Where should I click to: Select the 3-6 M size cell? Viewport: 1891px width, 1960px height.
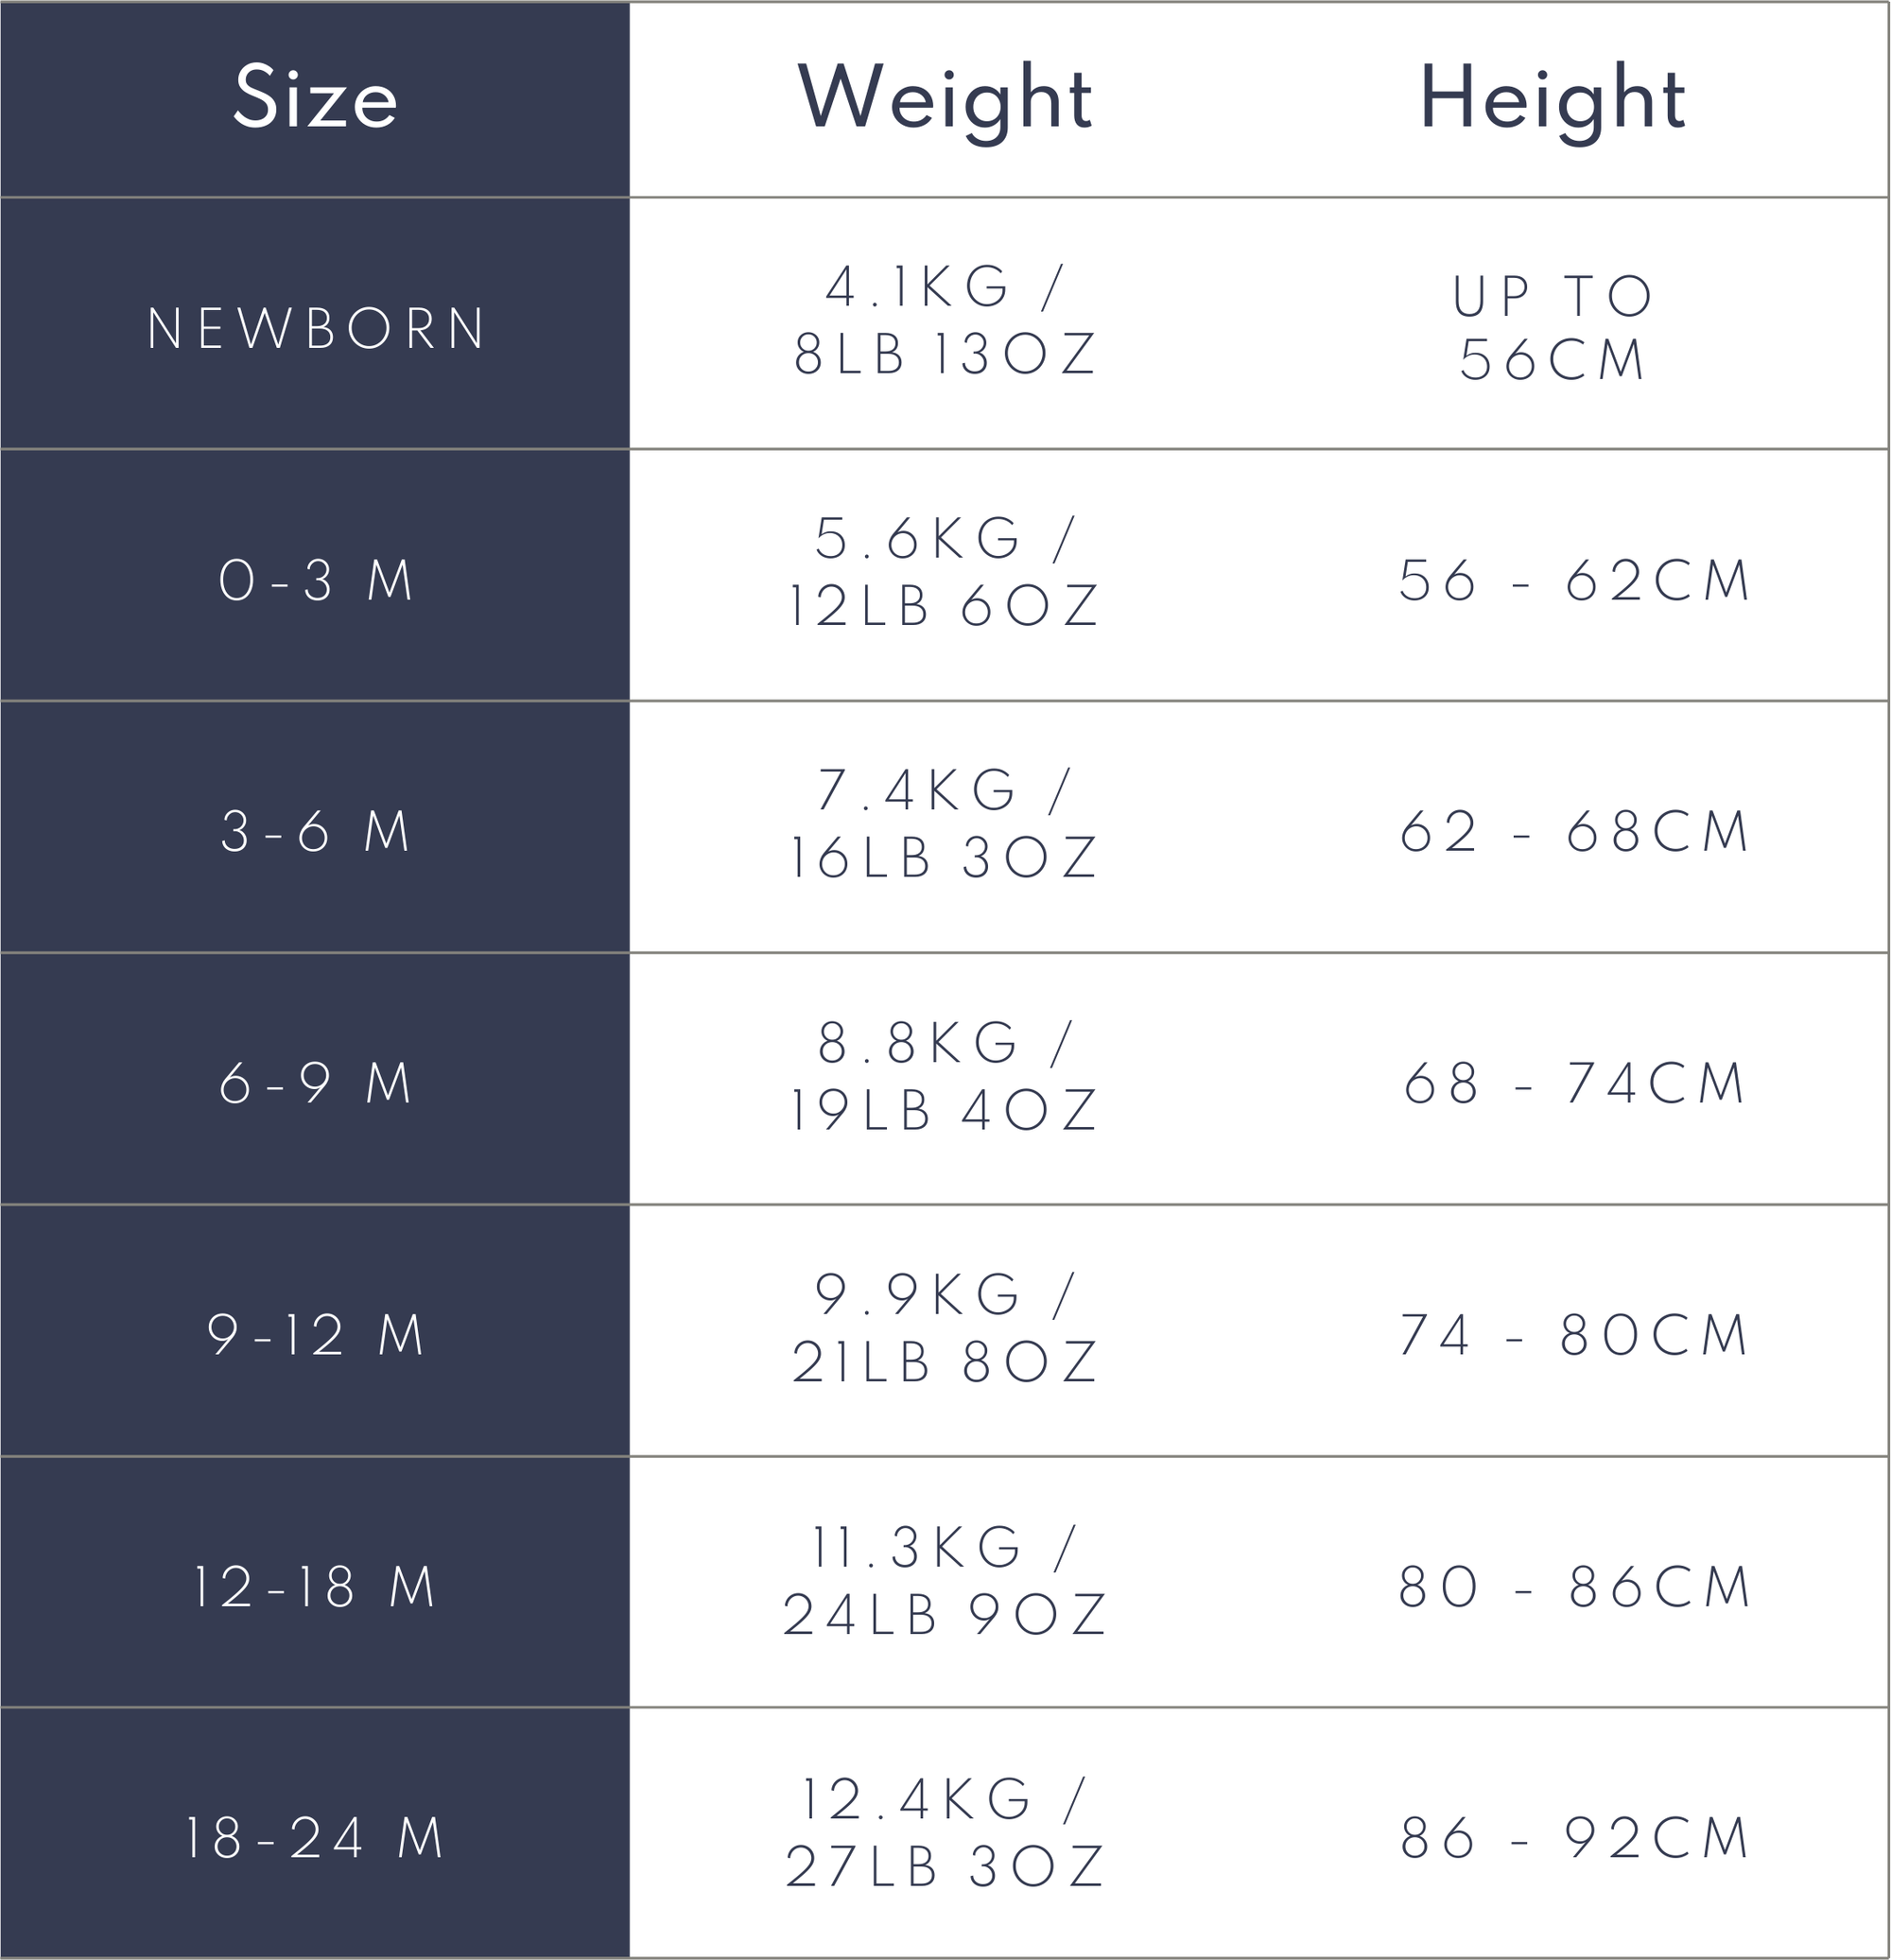(x=315, y=832)
